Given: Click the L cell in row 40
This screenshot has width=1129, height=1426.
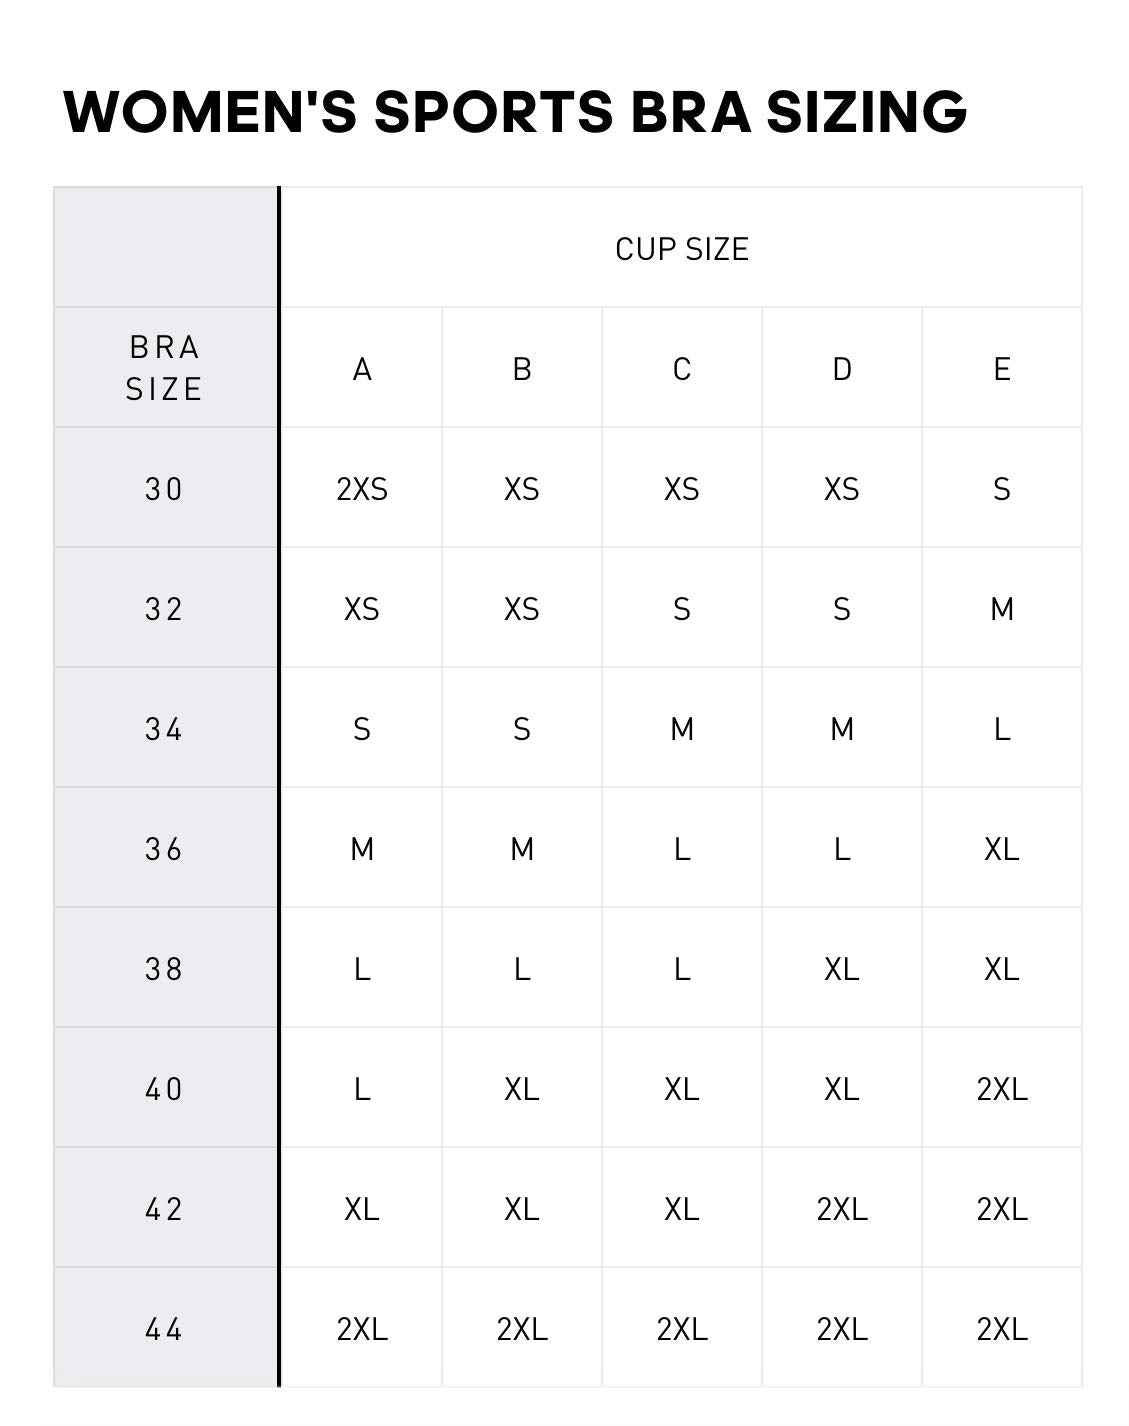Looking at the screenshot, I should click(362, 1089).
